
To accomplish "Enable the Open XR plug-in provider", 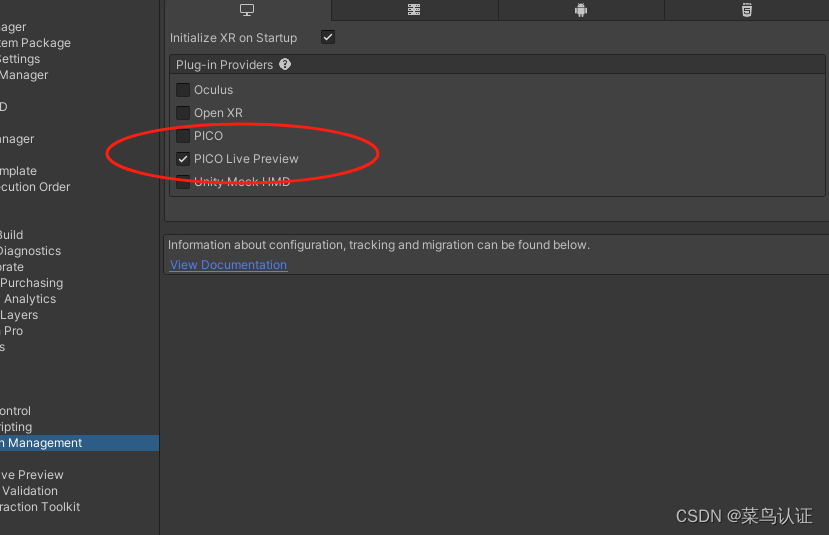I will pyautogui.click(x=183, y=113).
